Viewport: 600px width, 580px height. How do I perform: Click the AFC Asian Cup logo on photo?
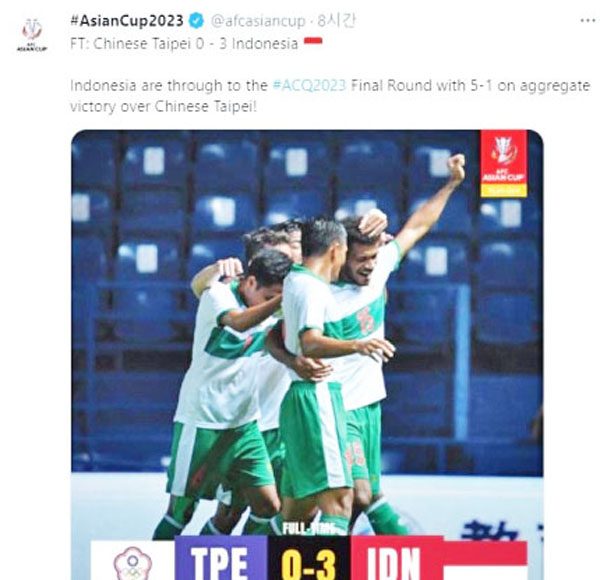pos(504,163)
